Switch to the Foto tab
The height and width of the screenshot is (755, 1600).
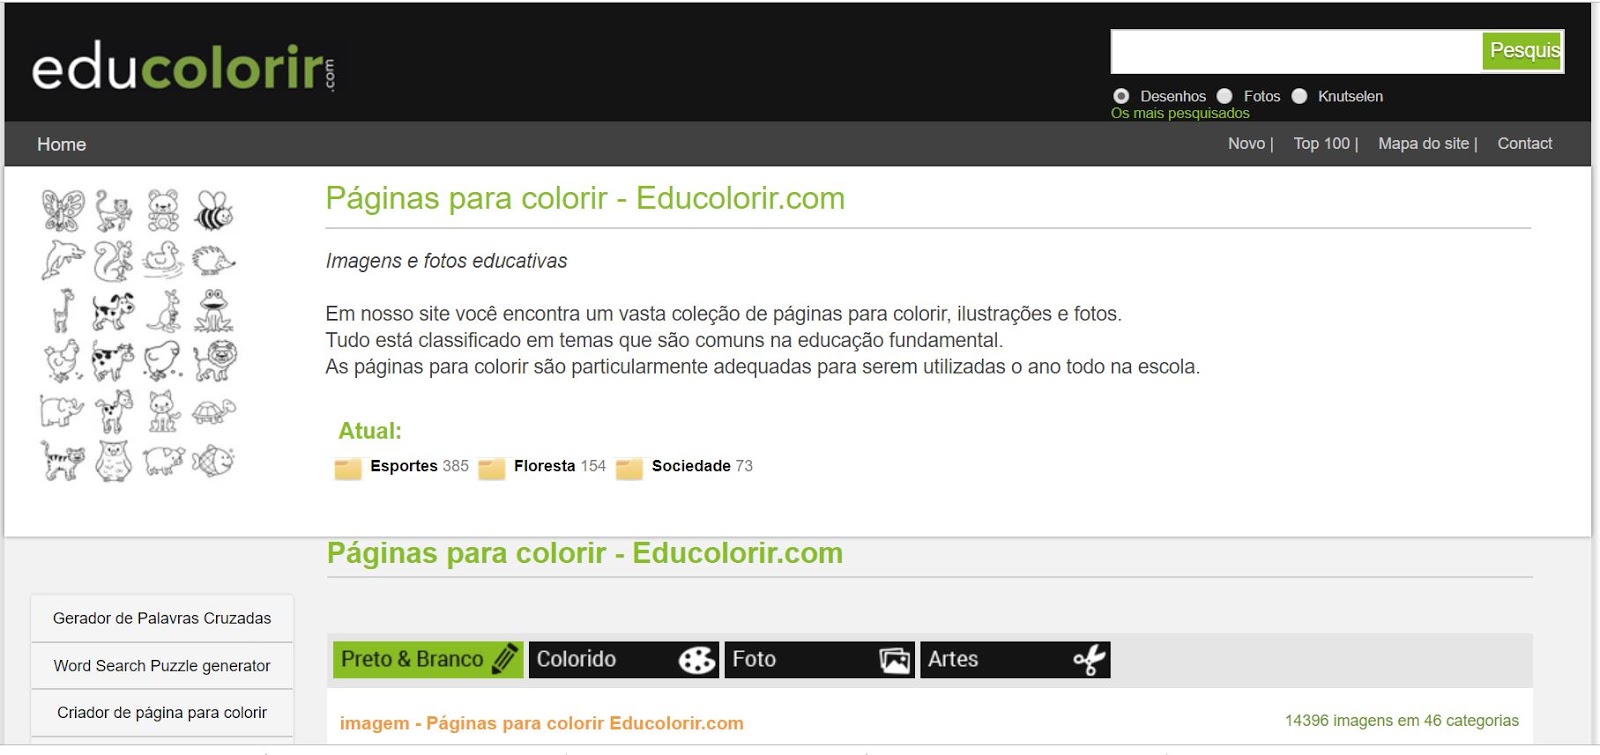[819, 659]
